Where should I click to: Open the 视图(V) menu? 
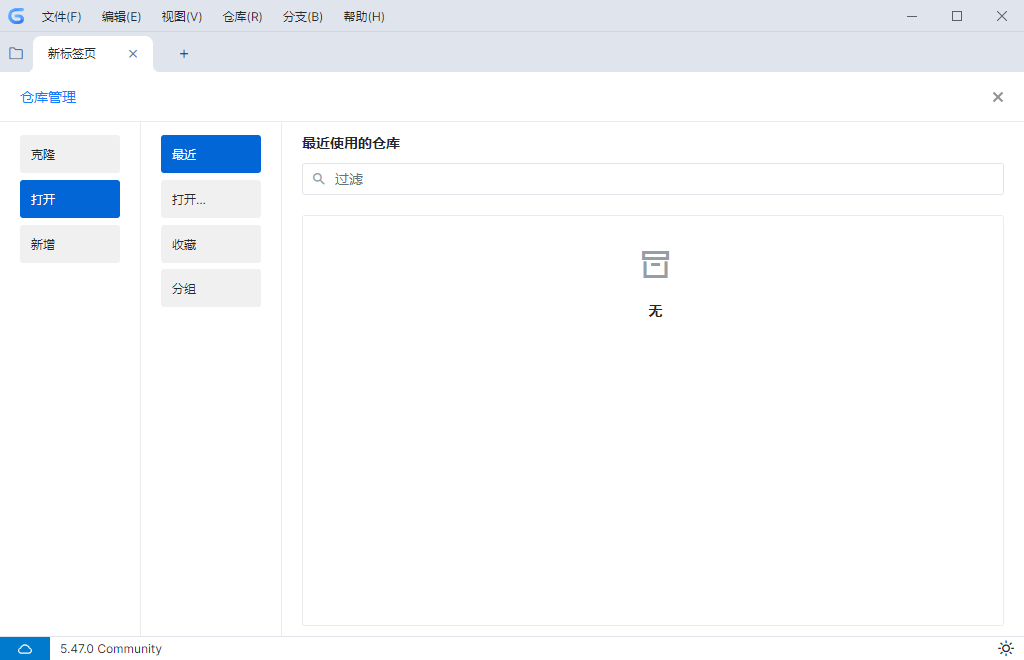pyautogui.click(x=182, y=16)
